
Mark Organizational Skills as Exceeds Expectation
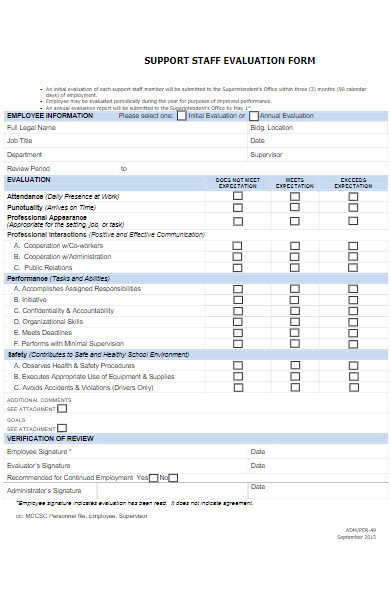click(353, 322)
